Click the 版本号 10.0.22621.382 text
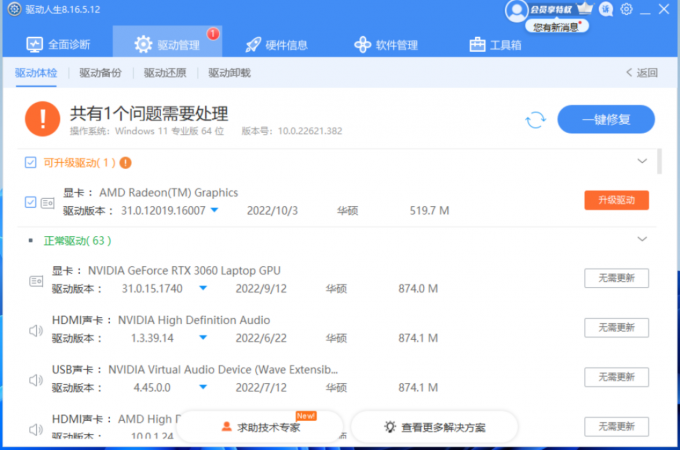 (x=292, y=131)
